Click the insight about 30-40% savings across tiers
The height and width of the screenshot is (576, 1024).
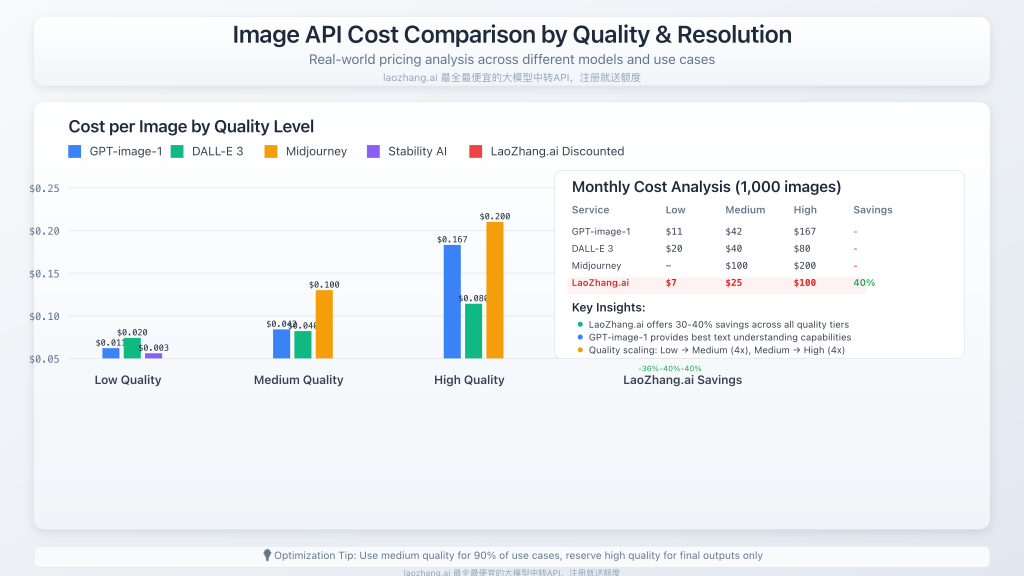click(x=719, y=325)
